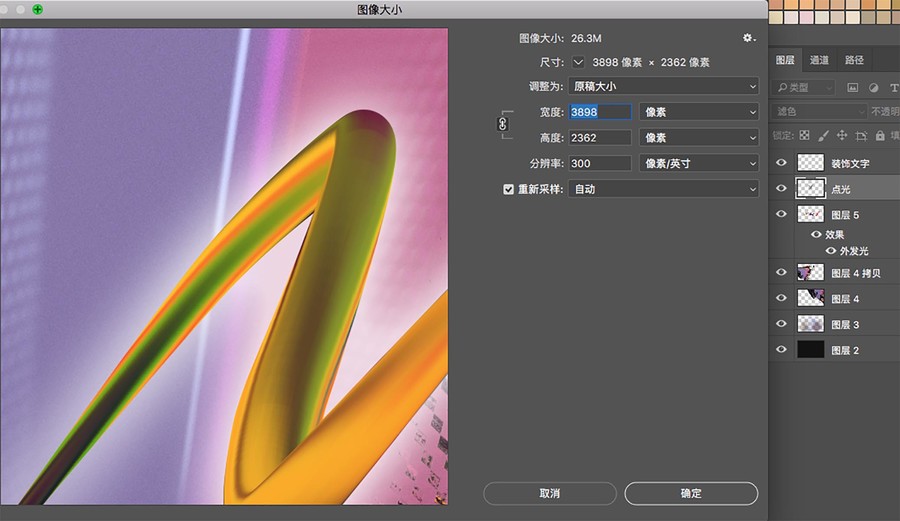The height and width of the screenshot is (521, 900).
Task: Lock artboard nesting crop icon
Action: coord(861,135)
